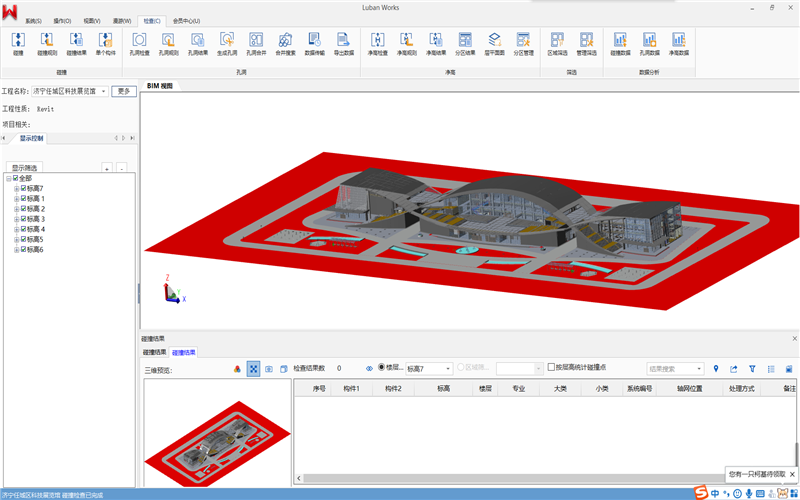Uncheck the 标高7 tree checkbox
This screenshot has width=800, height=500.
pos(23,188)
